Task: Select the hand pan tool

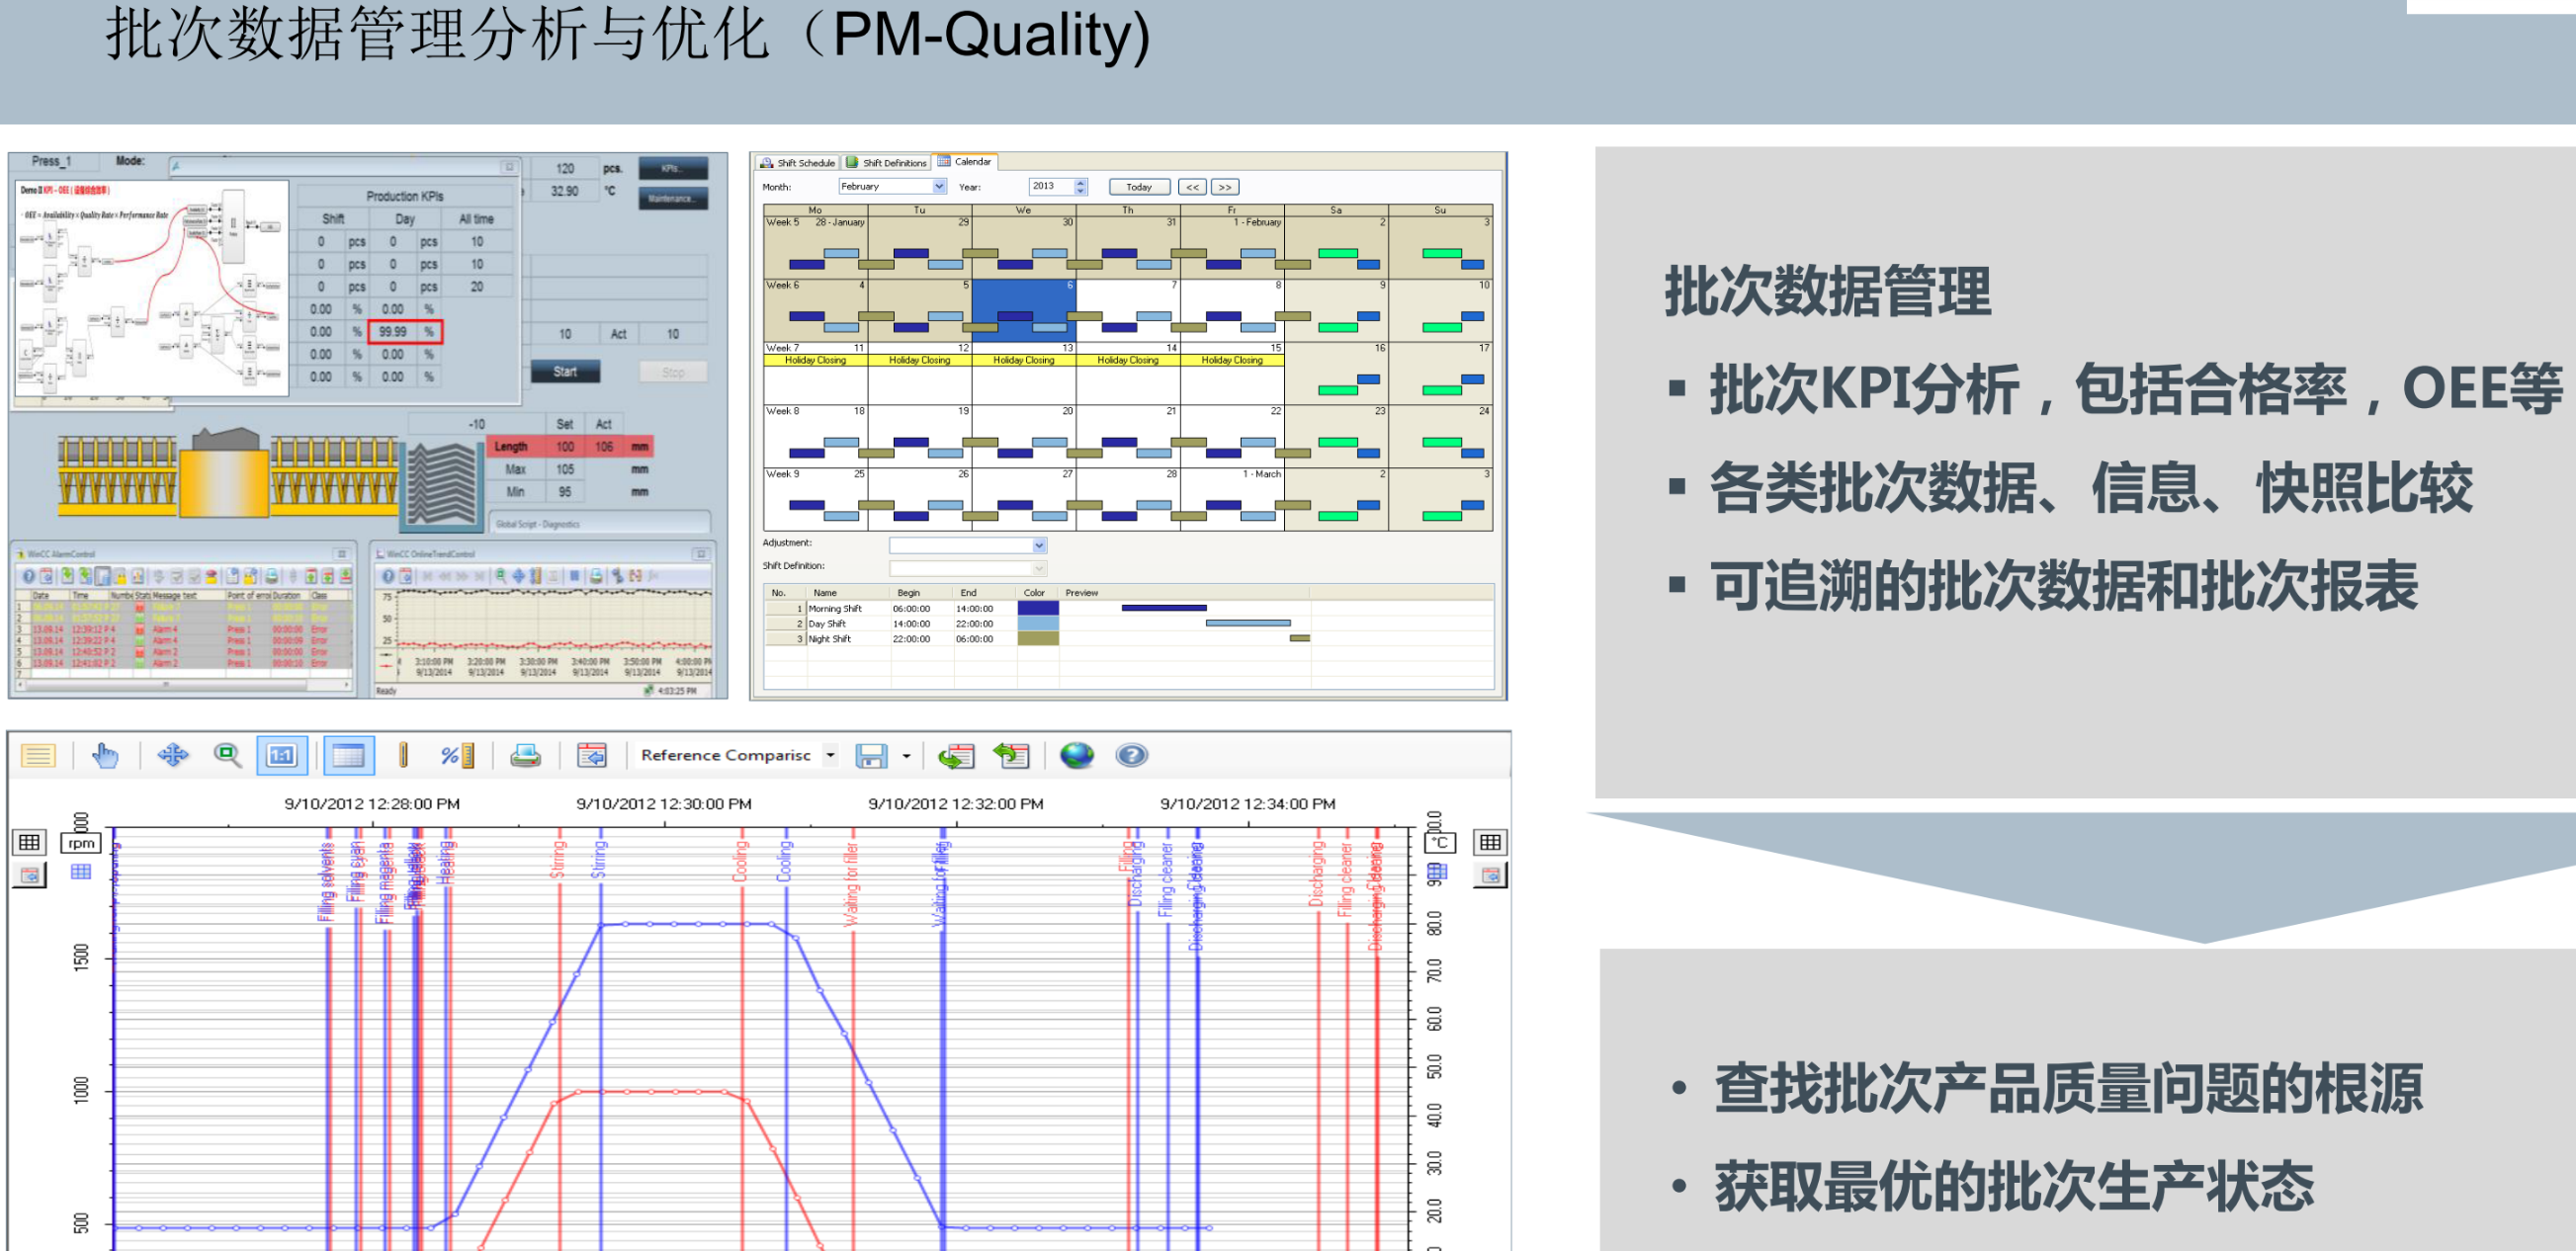Action: pyautogui.click(x=104, y=755)
